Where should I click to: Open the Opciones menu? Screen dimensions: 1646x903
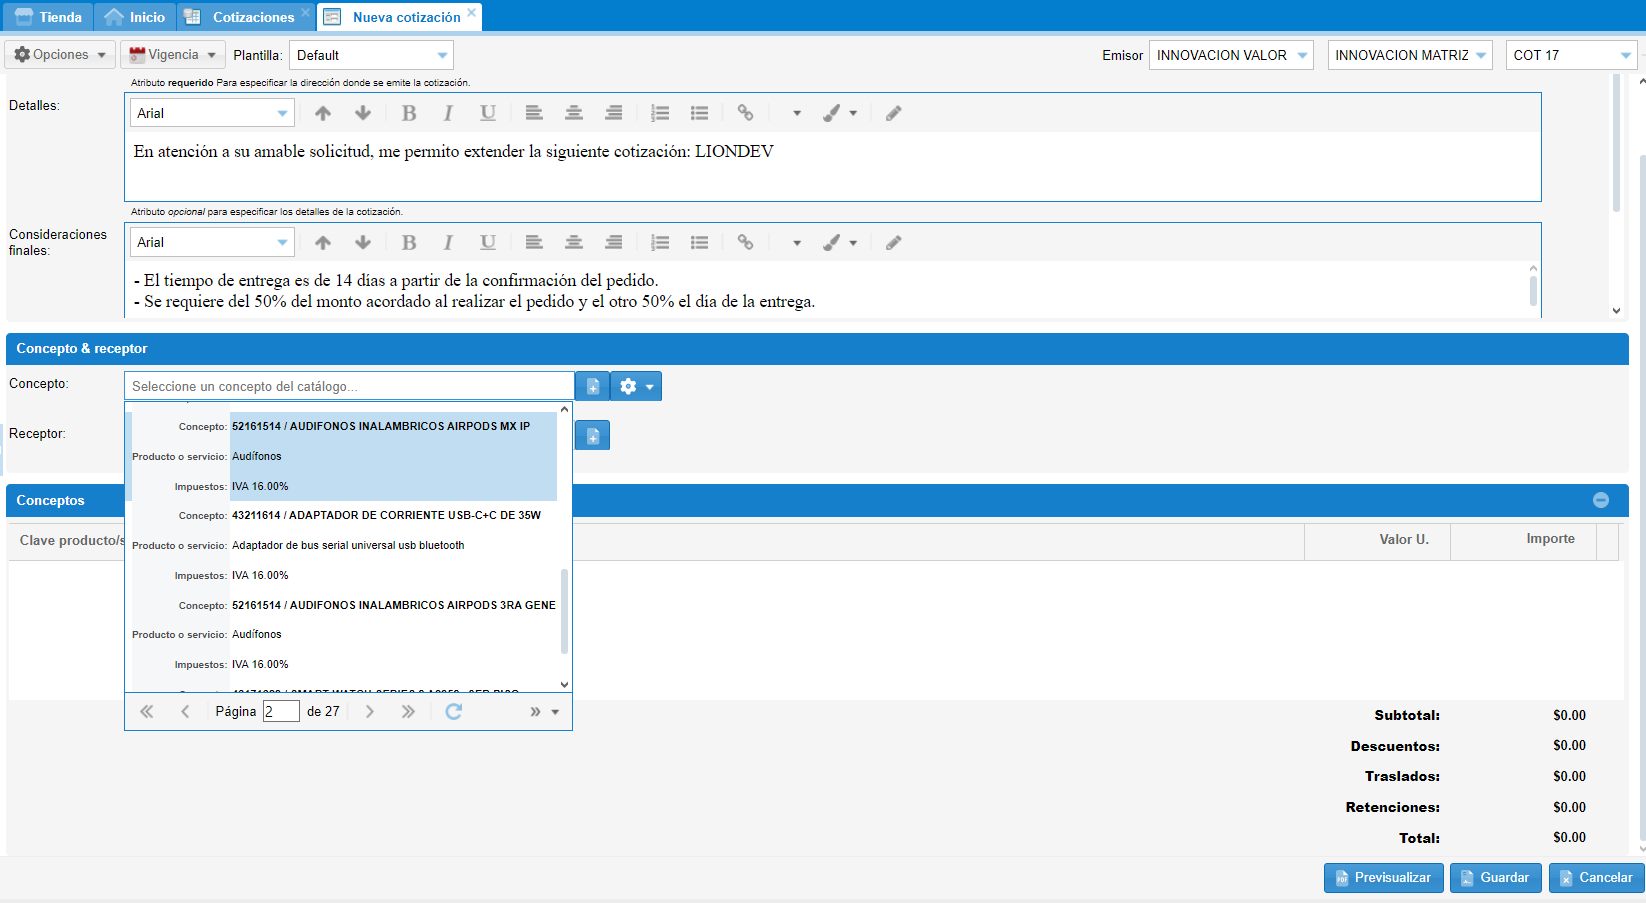[x=60, y=55]
